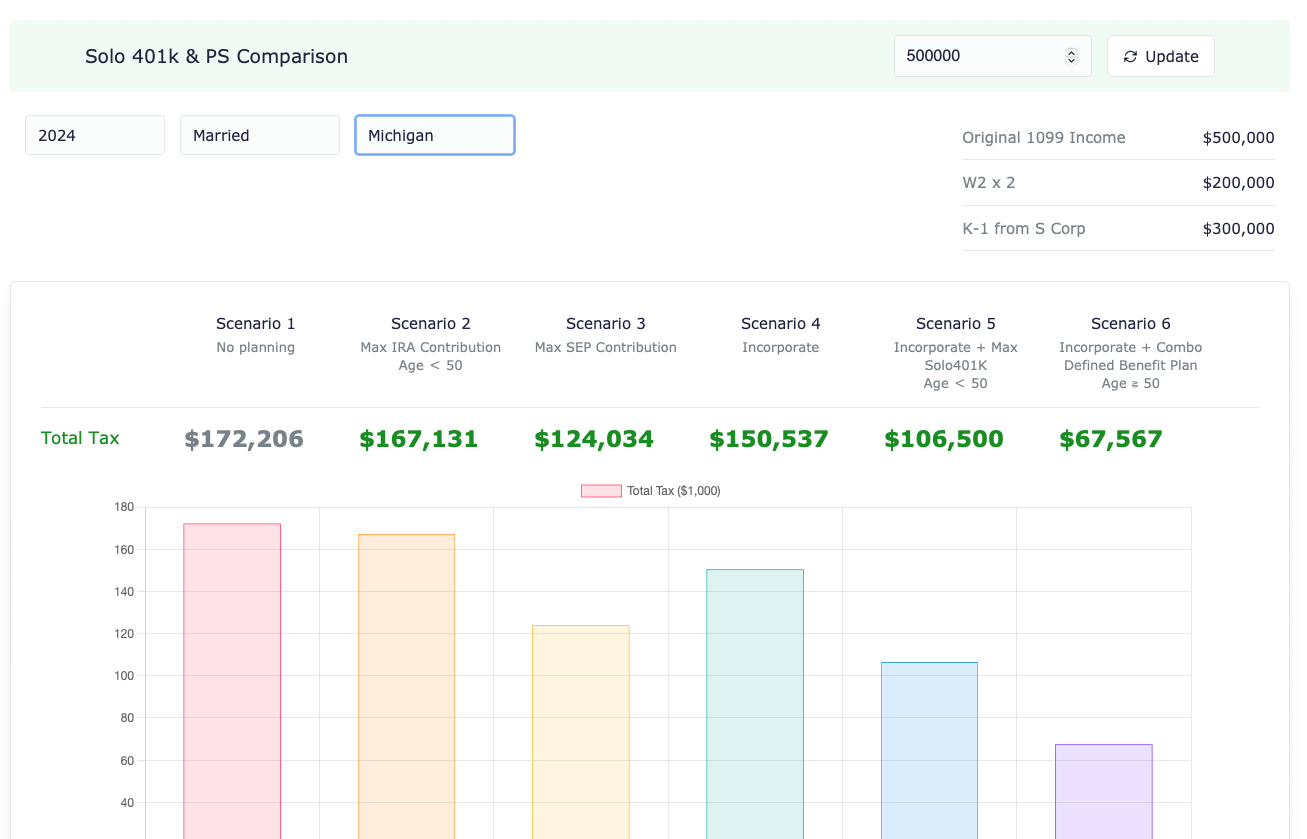Click the $67,567 total tax value

pyautogui.click(x=1111, y=439)
